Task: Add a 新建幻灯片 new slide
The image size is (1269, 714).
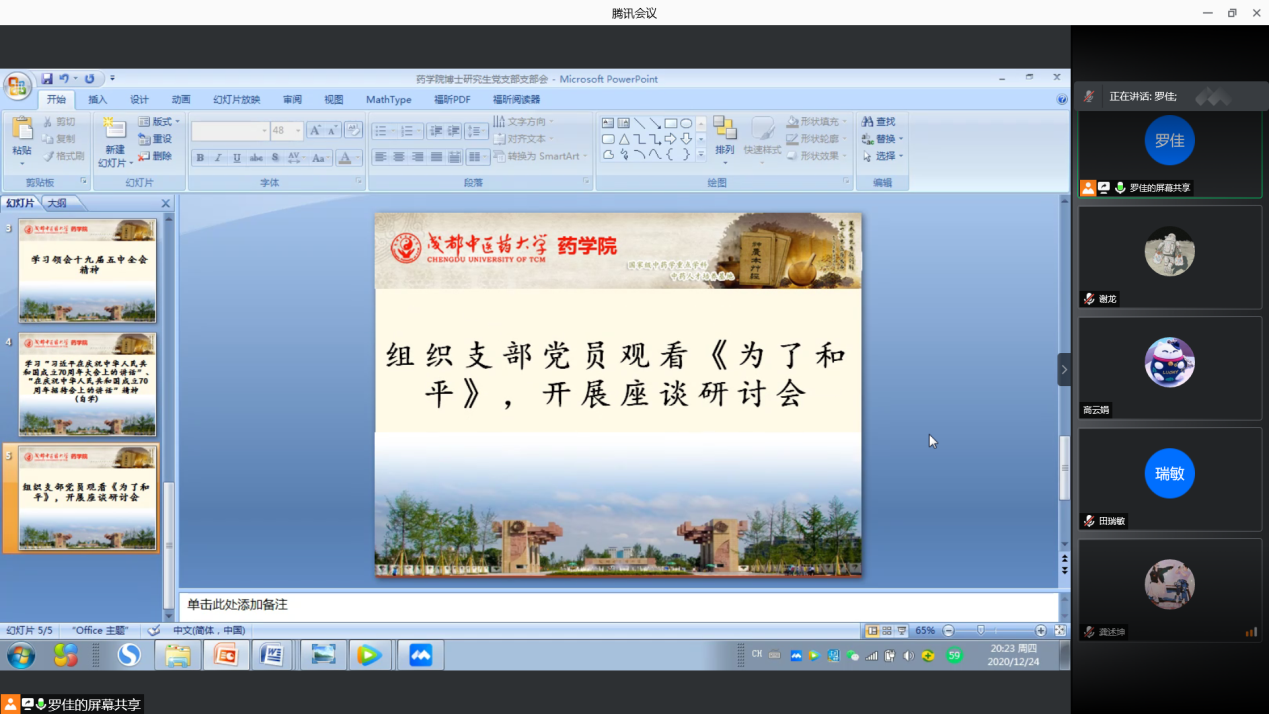Action: (114, 141)
